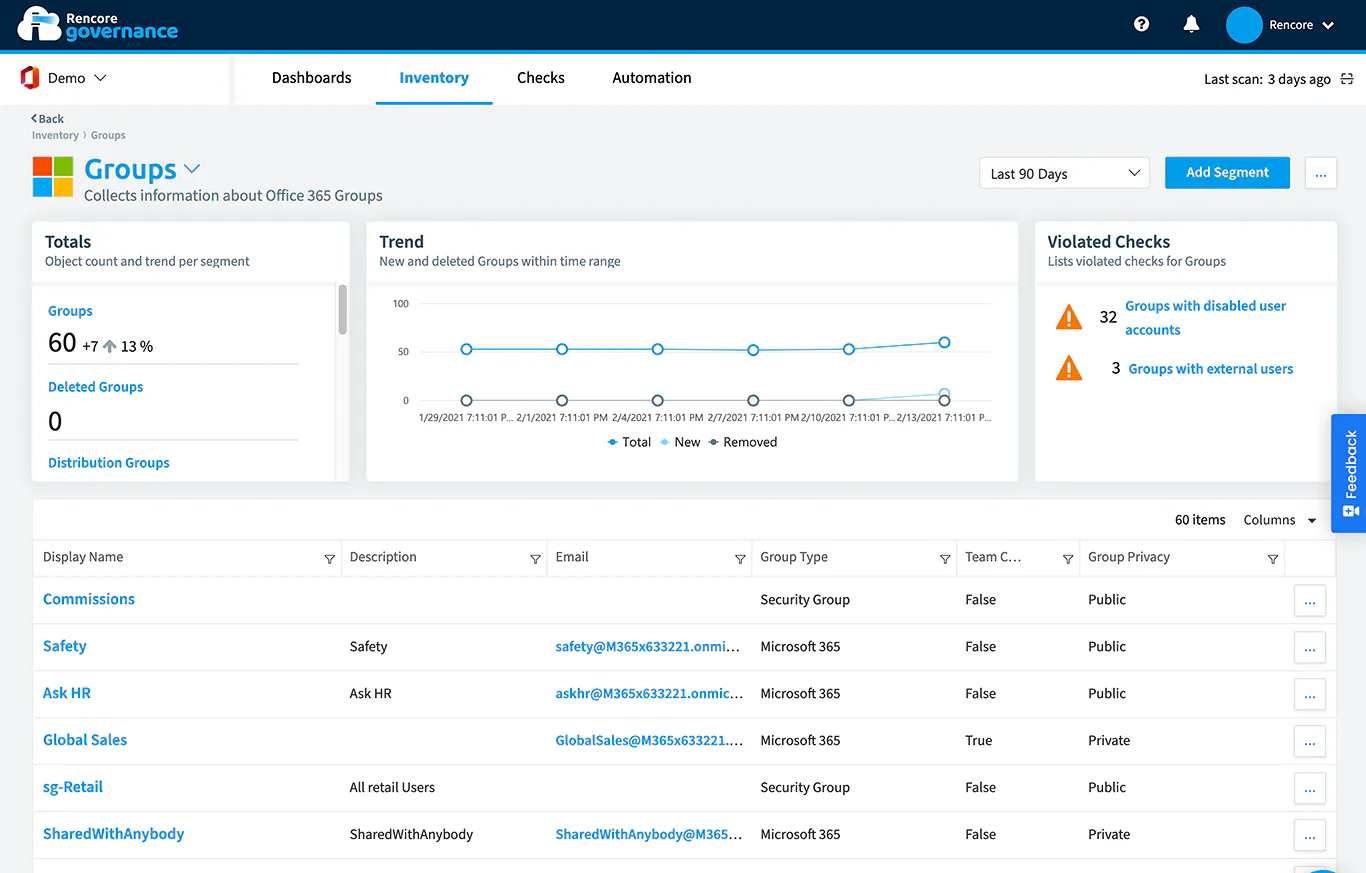Open row actions for Commissions

point(1309,601)
